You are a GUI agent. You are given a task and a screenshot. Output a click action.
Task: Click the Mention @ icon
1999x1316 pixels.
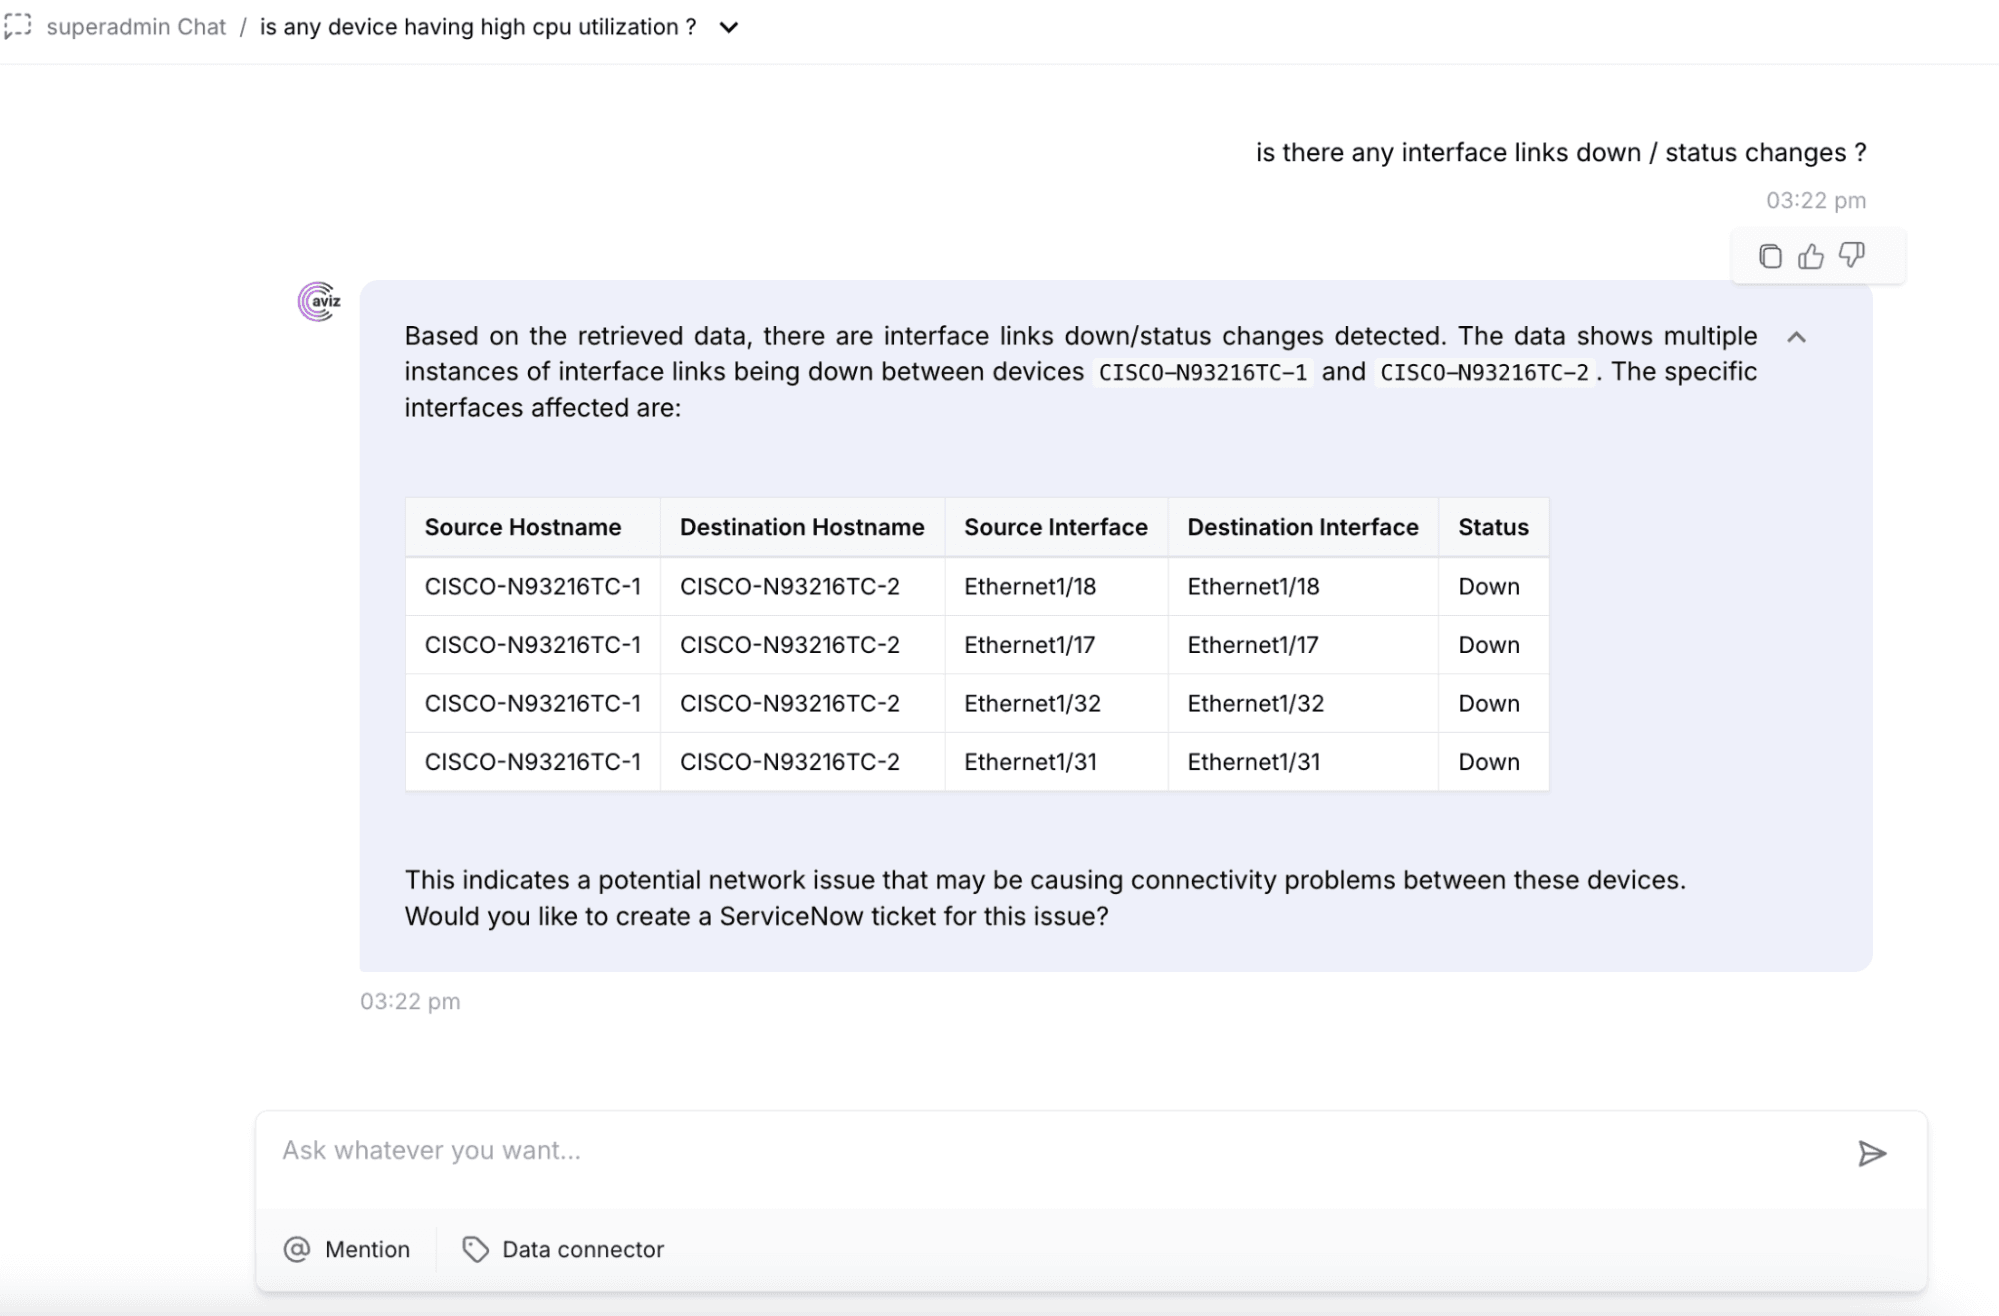[296, 1249]
